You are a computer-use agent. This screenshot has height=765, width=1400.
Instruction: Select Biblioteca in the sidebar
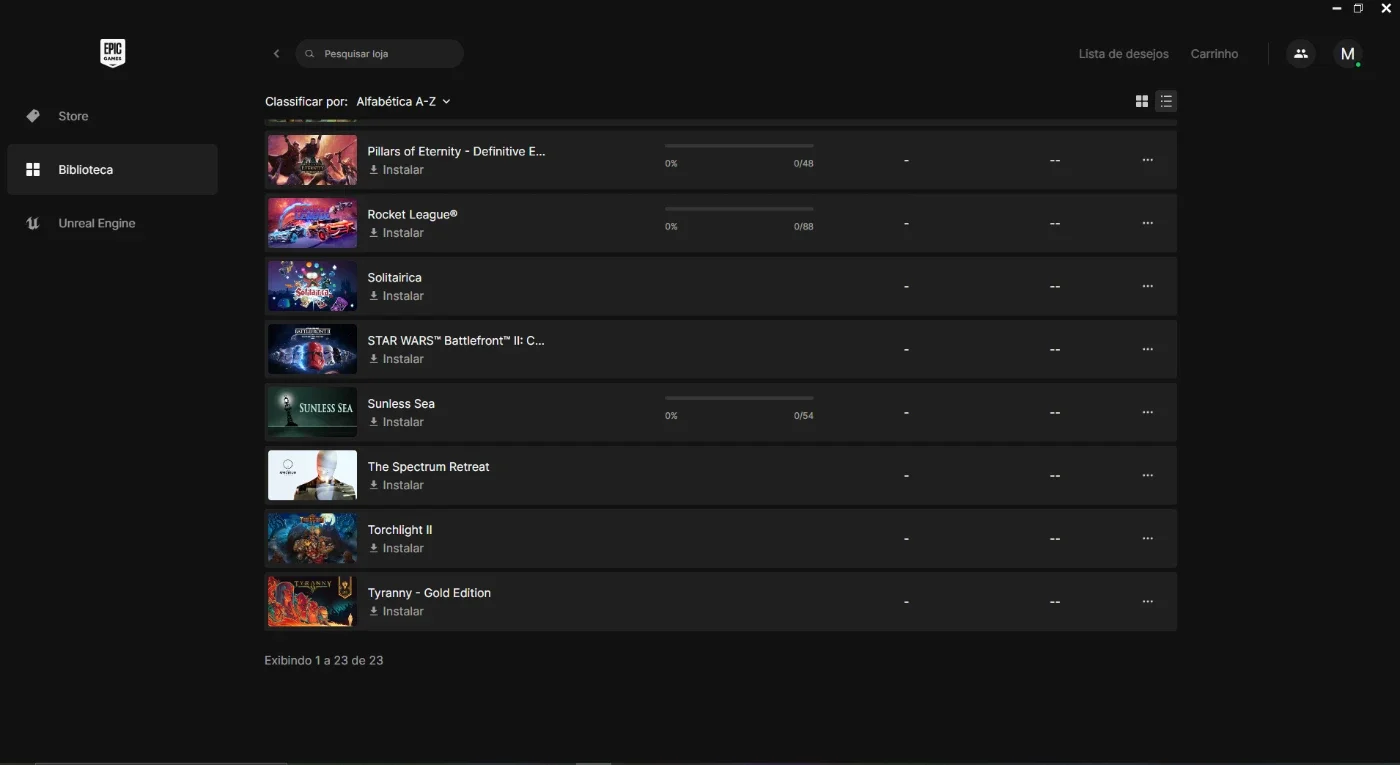(112, 170)
